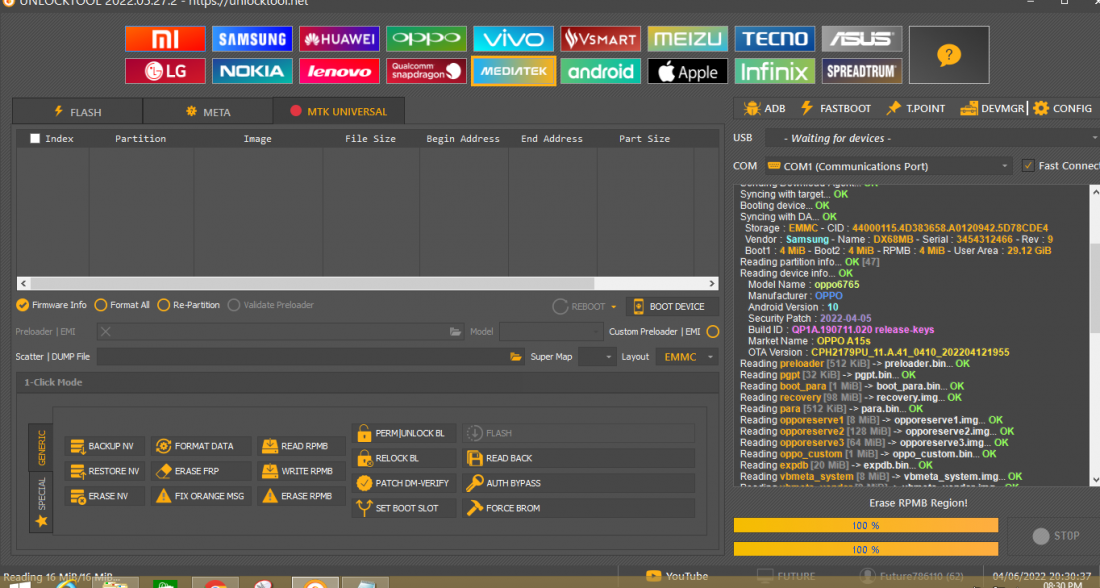
Task: Click the FORCE BROM button
Action: 579,508
